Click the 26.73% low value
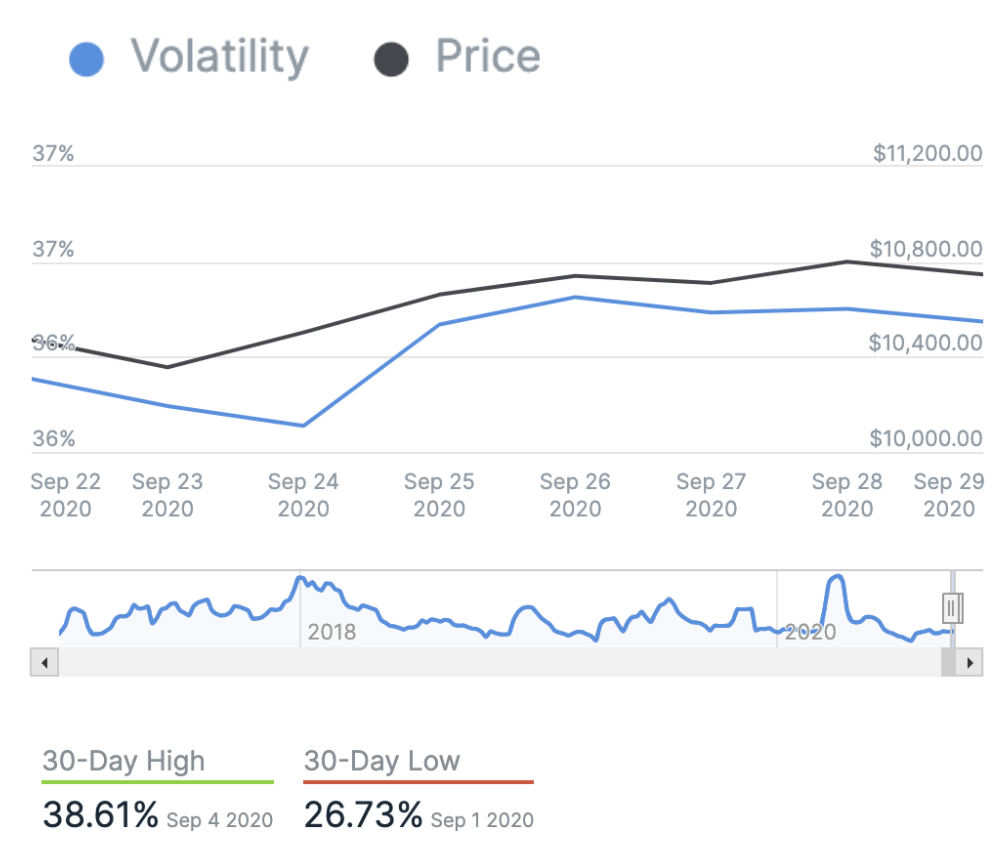This screenshot has height=846, width=1006. click(x=363, y=815)
